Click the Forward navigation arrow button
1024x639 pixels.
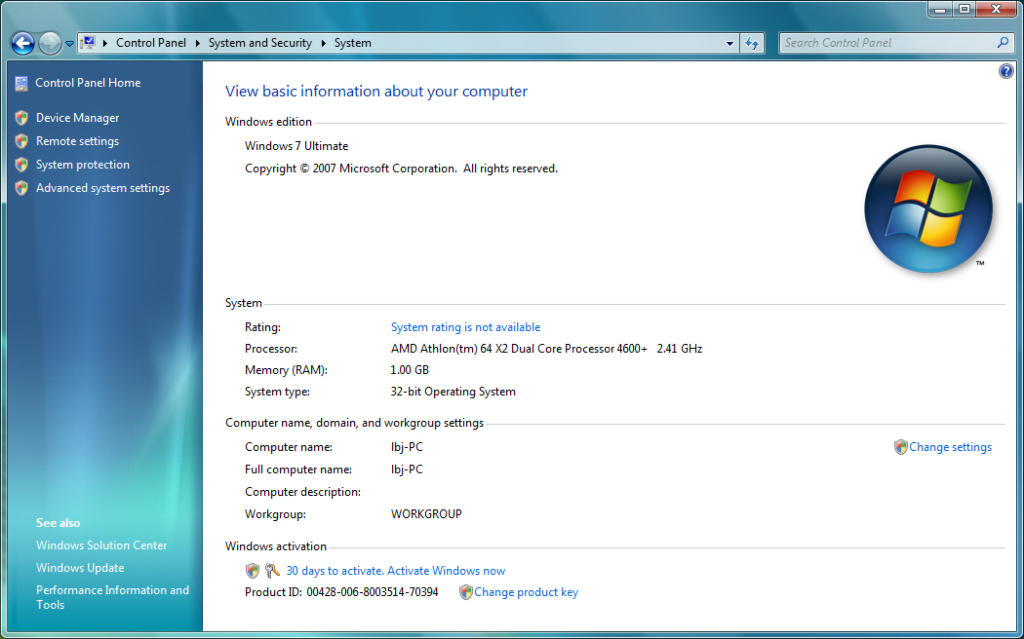[x=50, y=43]
